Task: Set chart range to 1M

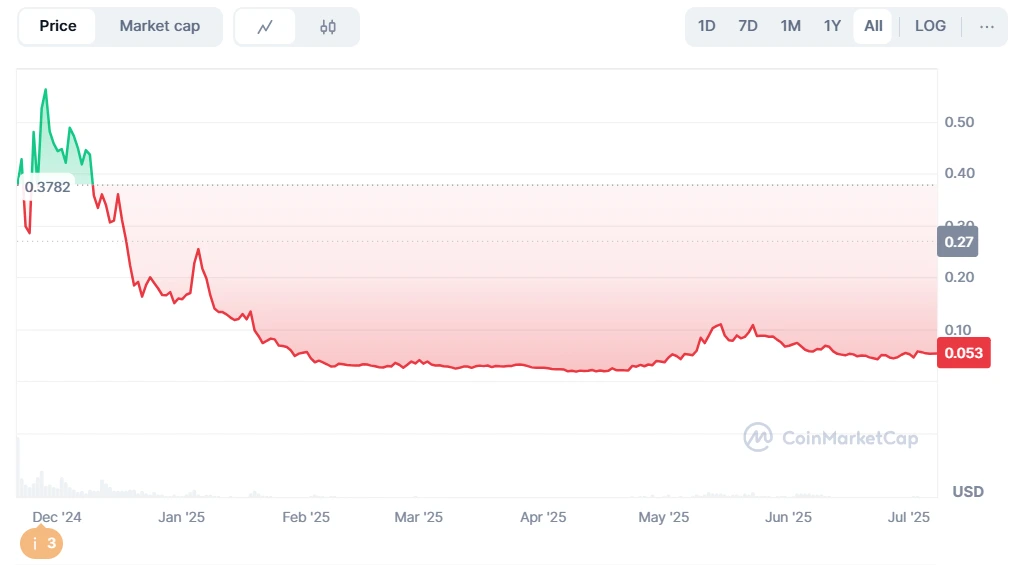Action: [790, 26]
